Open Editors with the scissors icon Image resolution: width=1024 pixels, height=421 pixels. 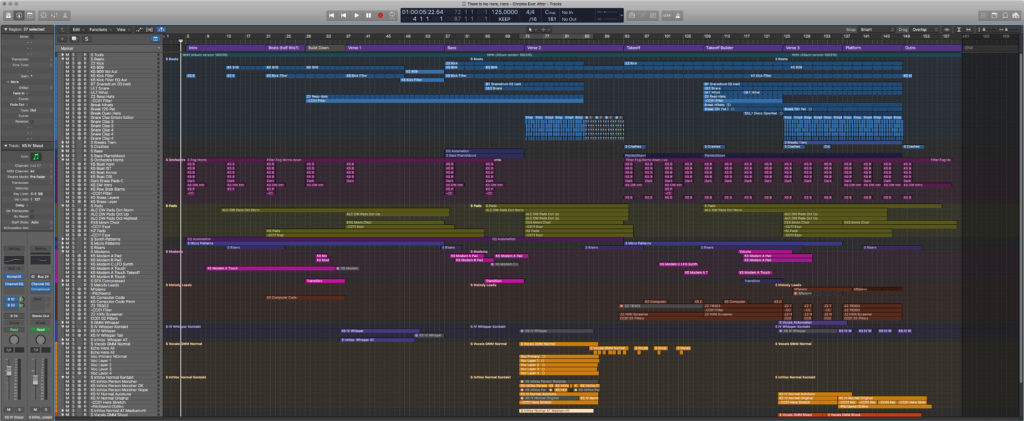pos(63,14)
